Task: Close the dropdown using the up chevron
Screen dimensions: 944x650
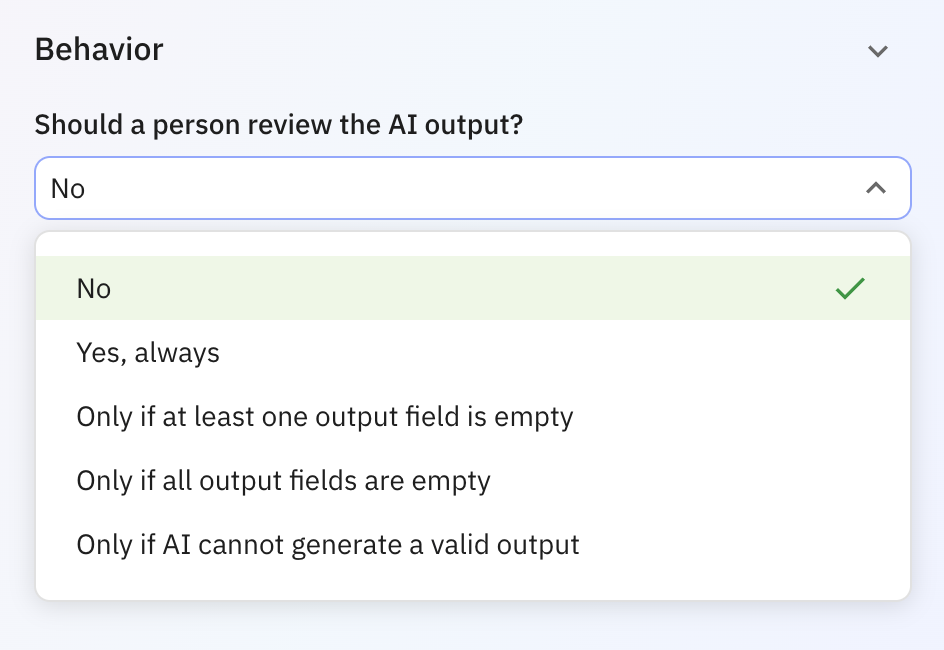Action: [876, 188]
